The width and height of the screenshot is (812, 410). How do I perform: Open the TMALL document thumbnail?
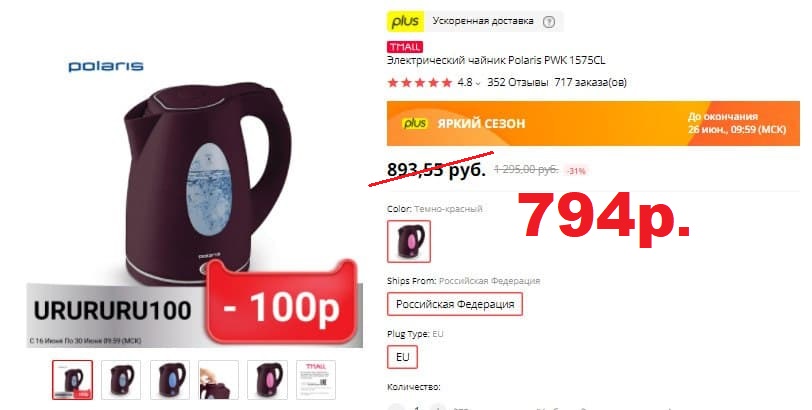[316, 380]
